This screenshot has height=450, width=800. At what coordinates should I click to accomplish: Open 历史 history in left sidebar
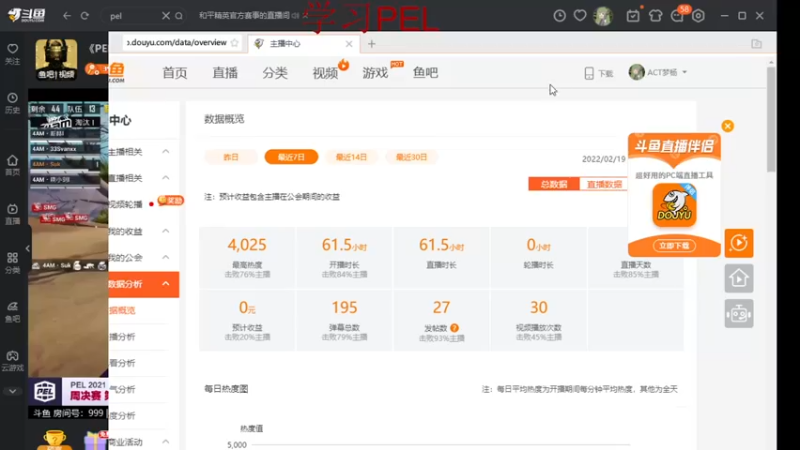click(x=12, y=103)
